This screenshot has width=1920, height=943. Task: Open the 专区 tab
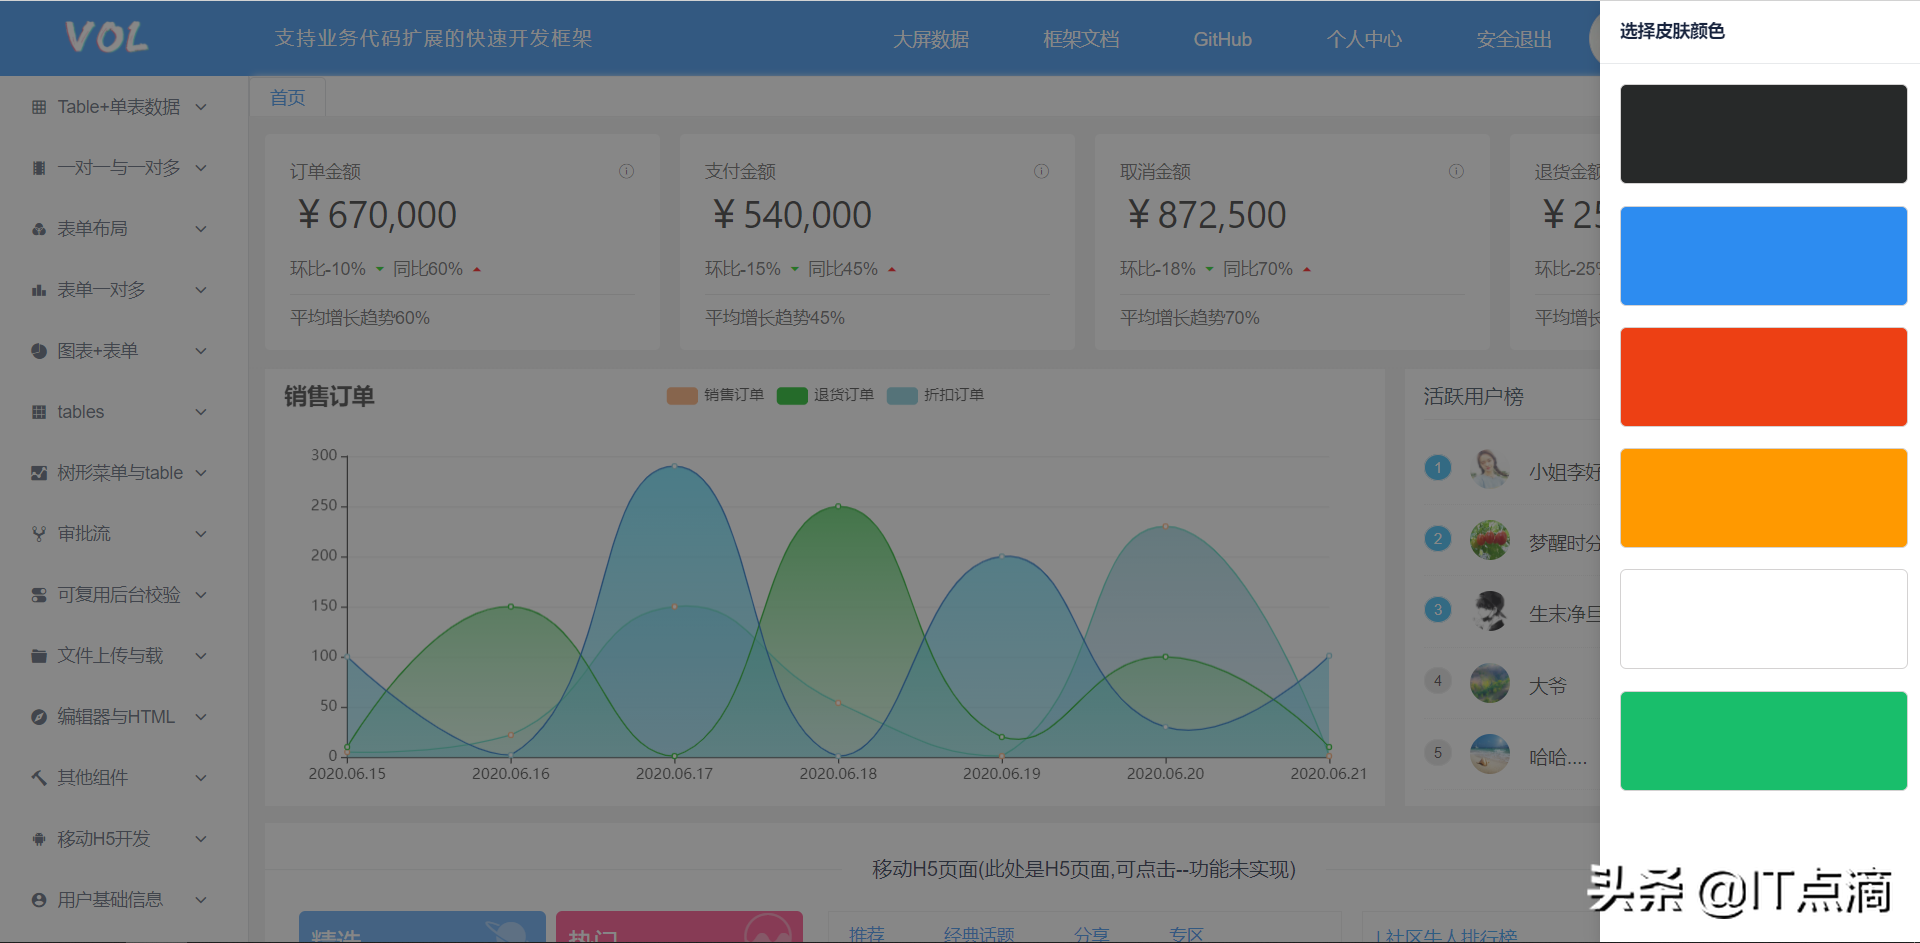point(1187,934)
